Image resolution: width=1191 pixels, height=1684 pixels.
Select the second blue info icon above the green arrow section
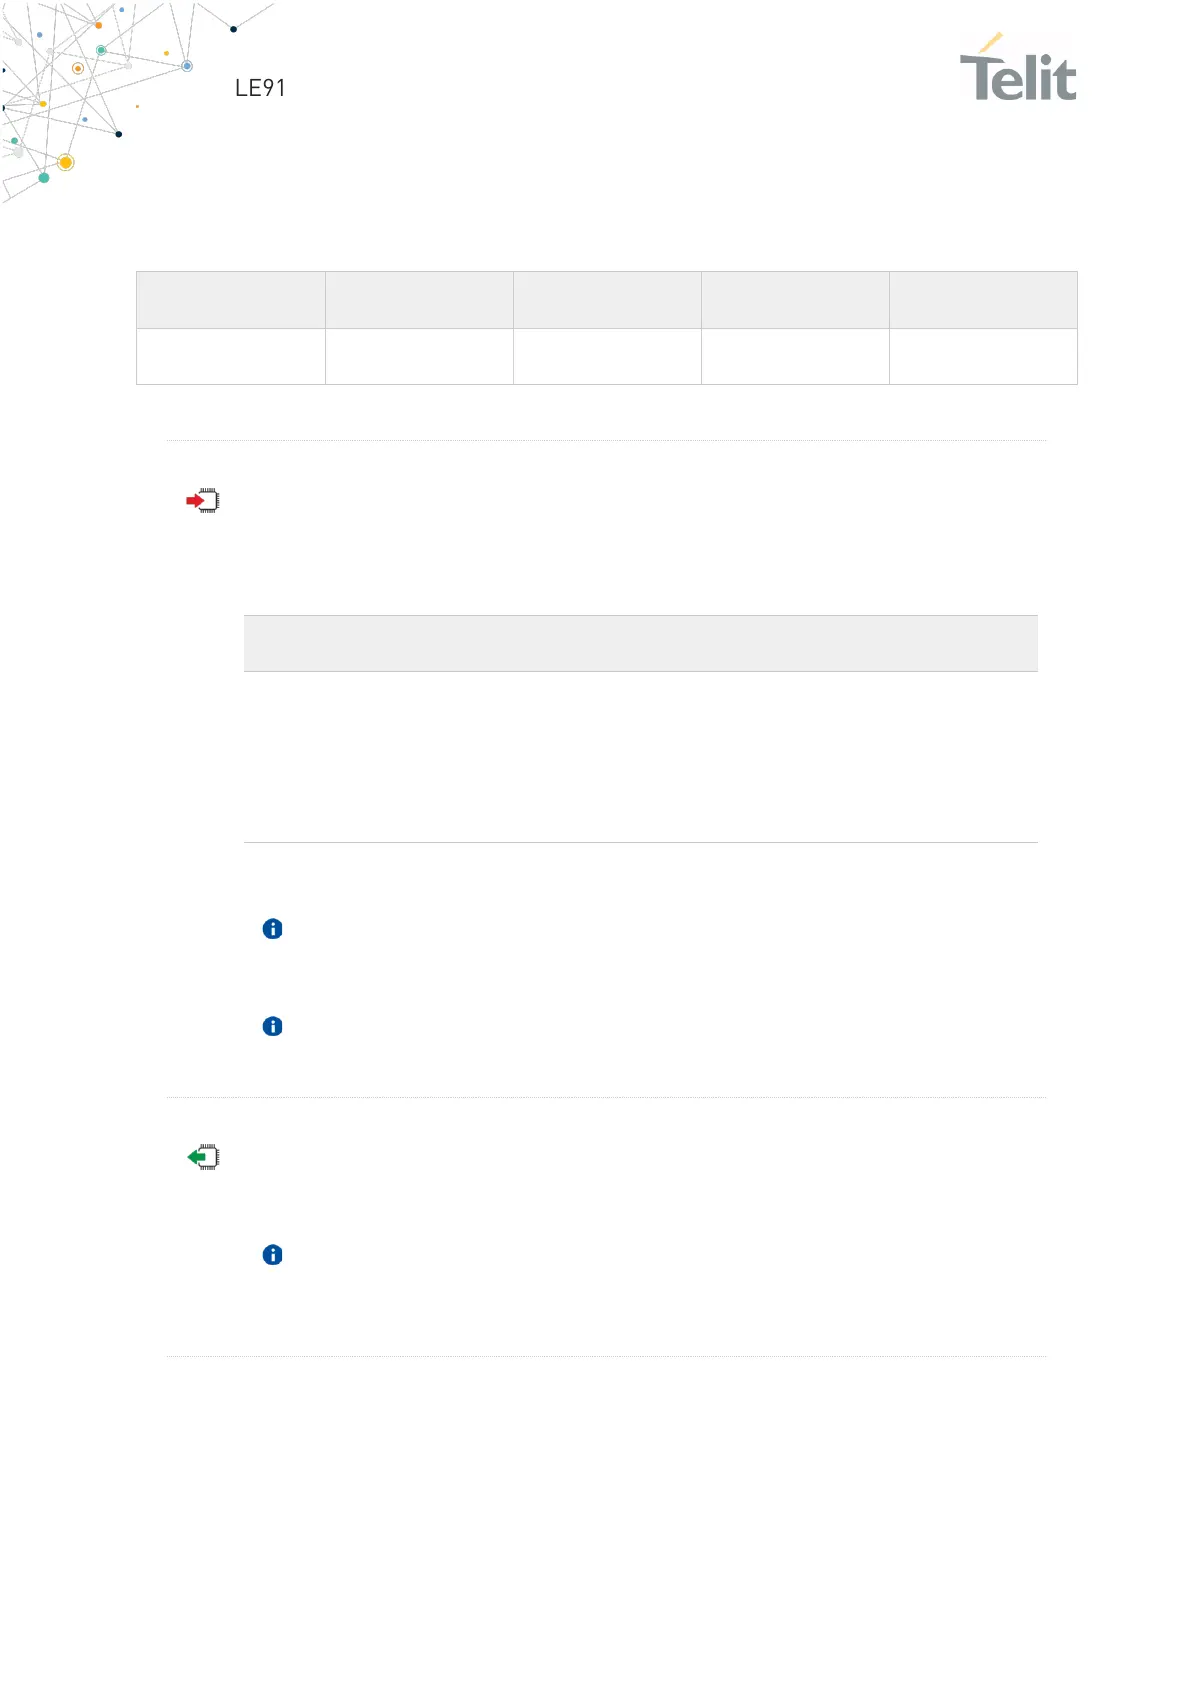click(272, 1026)
